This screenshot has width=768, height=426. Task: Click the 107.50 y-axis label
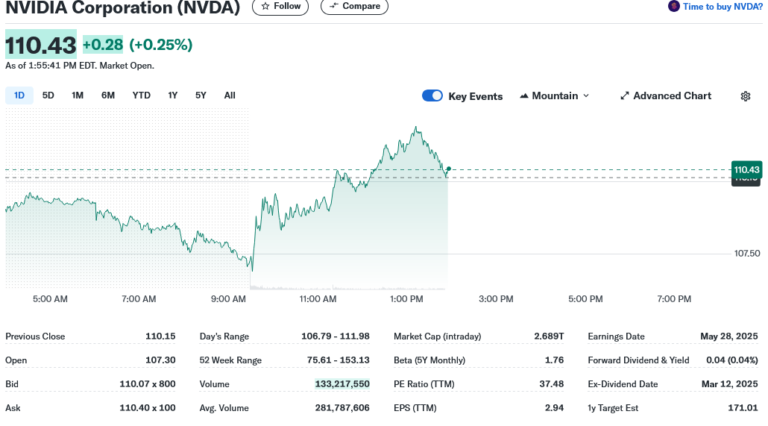point(747,253)
